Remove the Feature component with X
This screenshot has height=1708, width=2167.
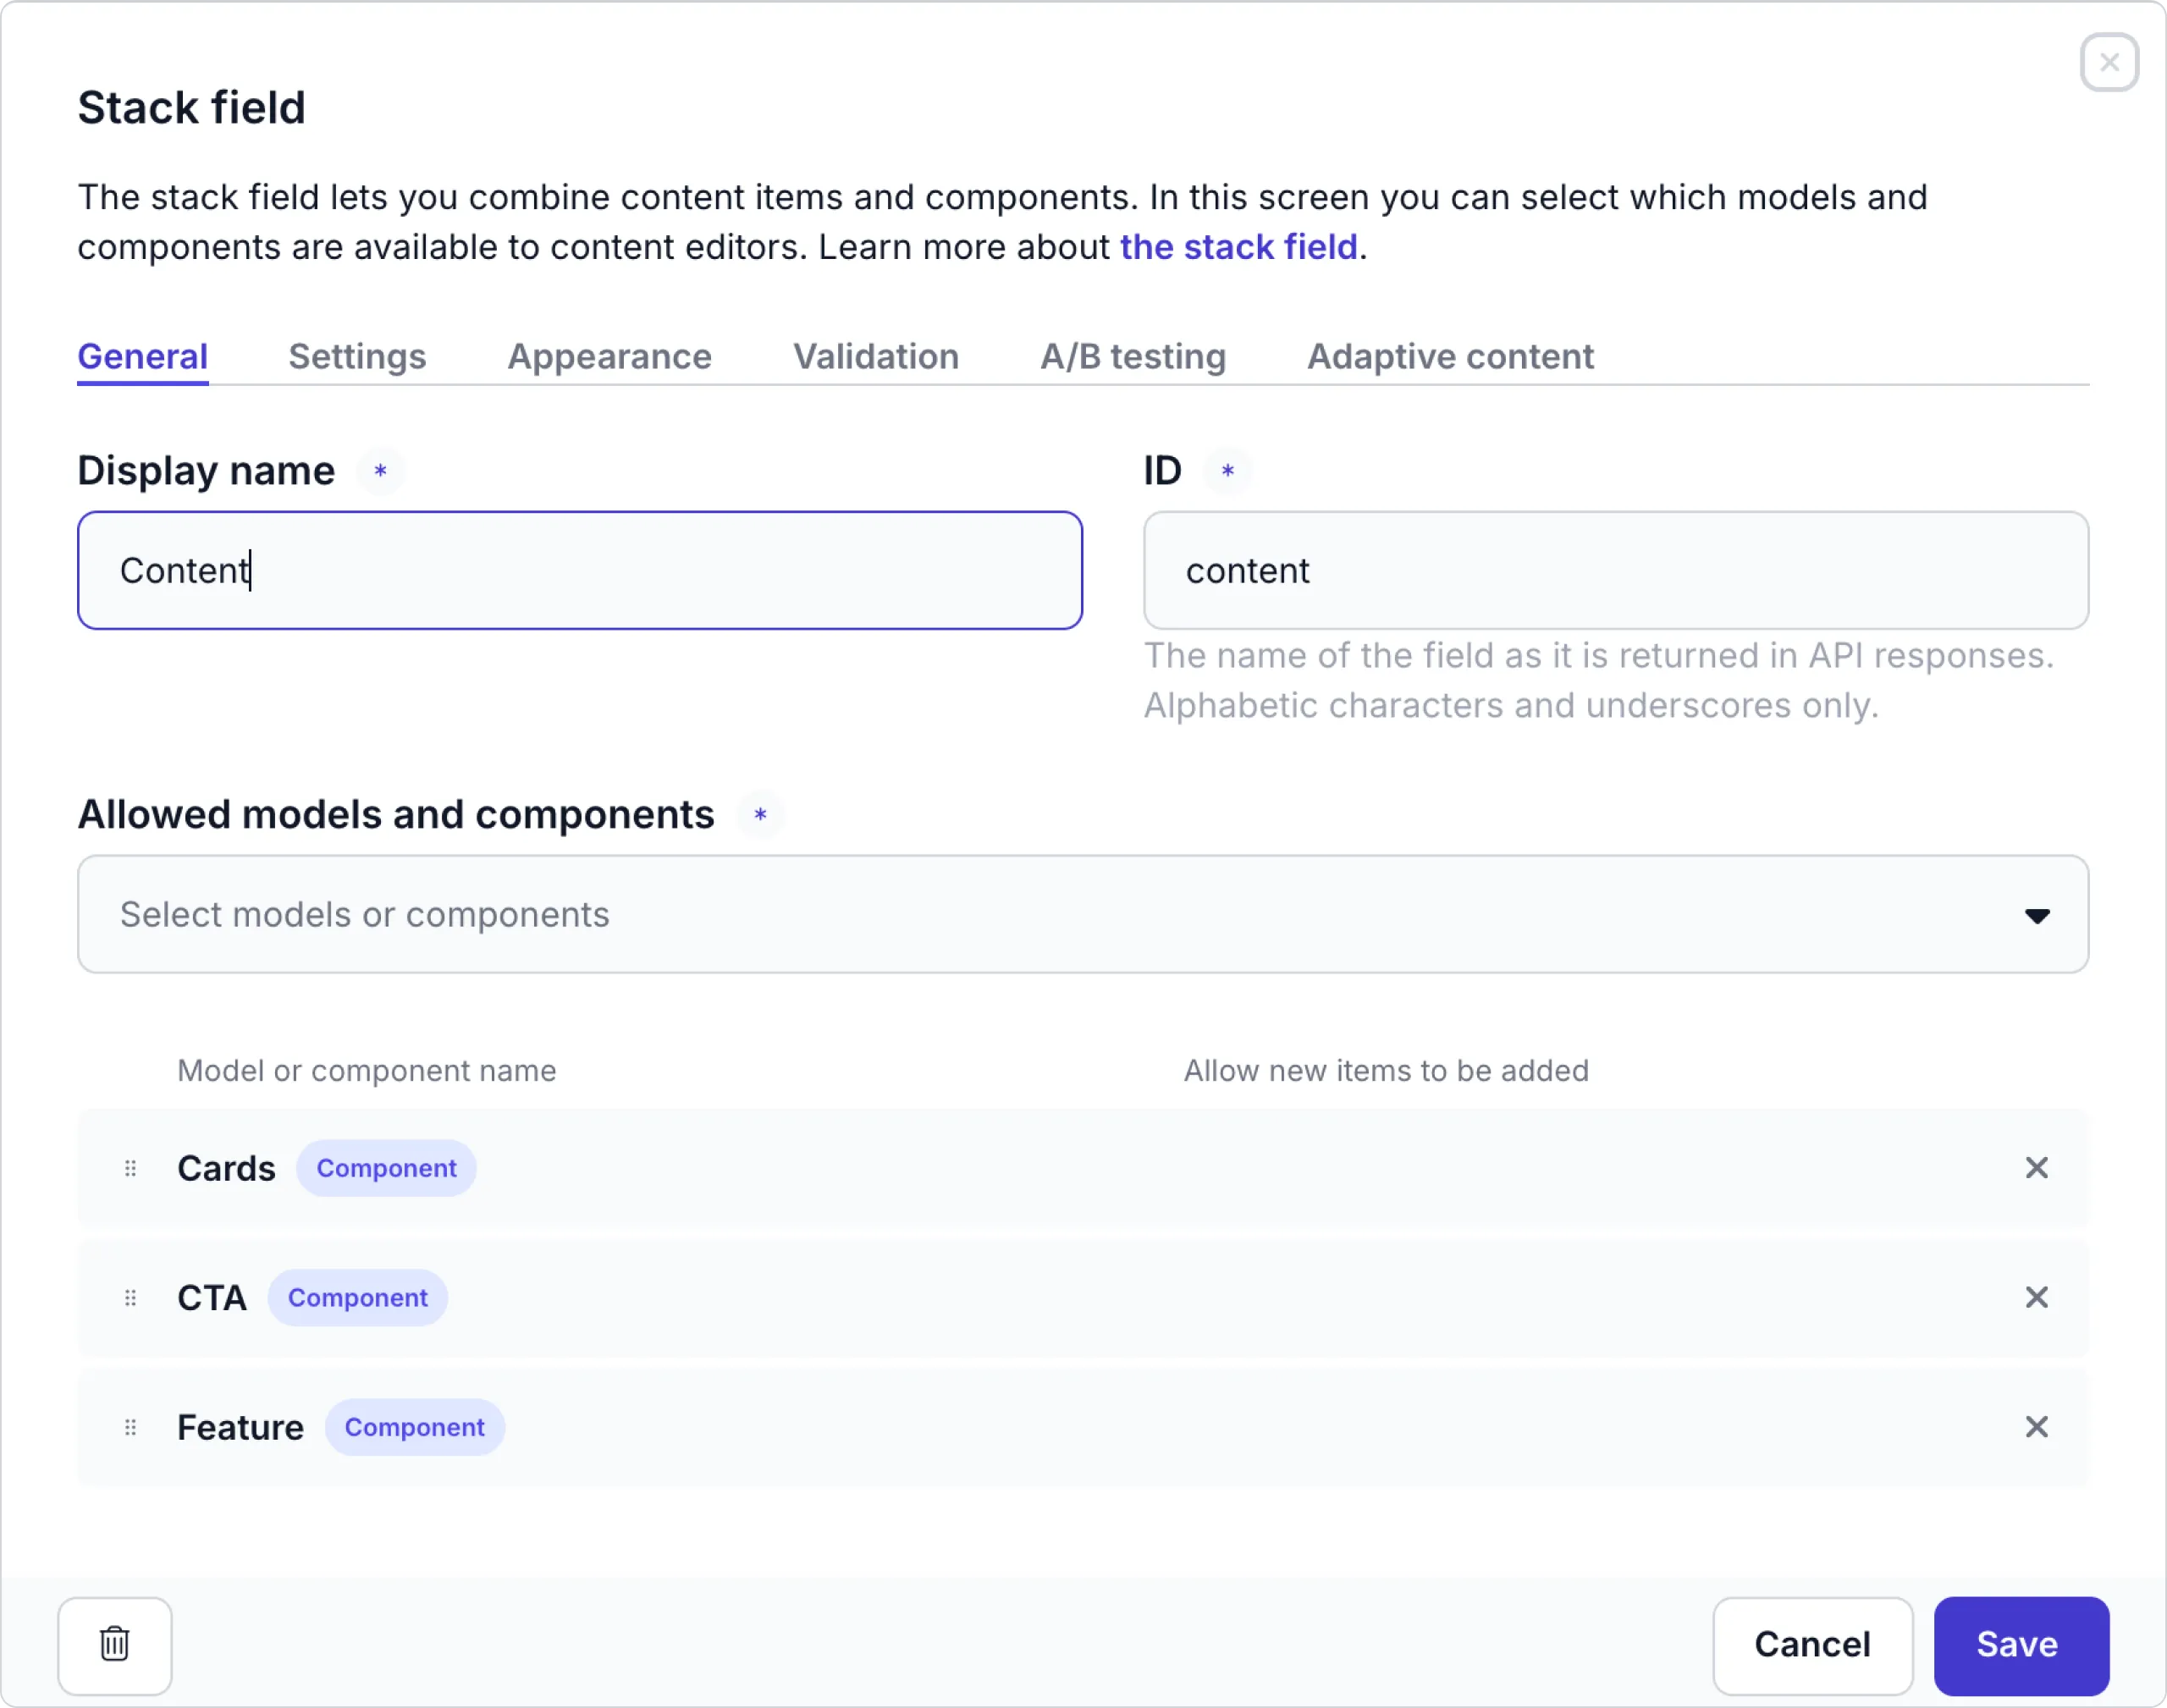click(2036, 1427)
